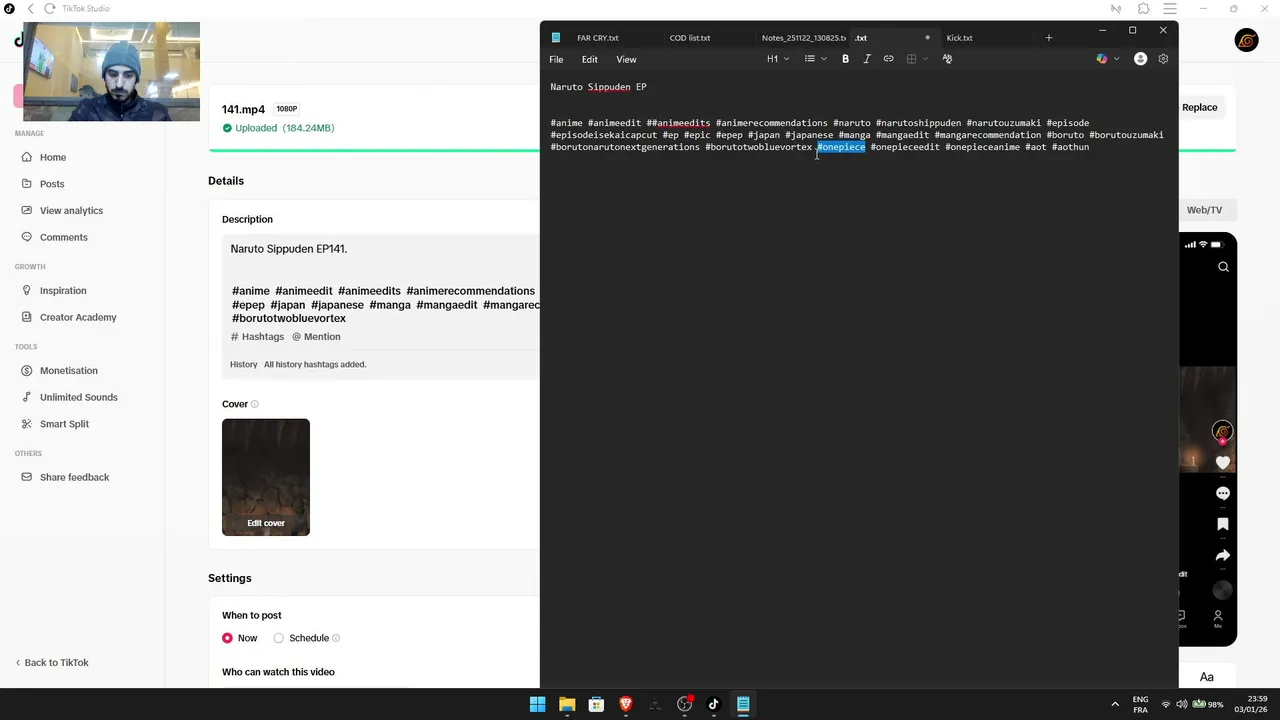
Task: Show hidden icons in system tray
Action: point(1115,704)
